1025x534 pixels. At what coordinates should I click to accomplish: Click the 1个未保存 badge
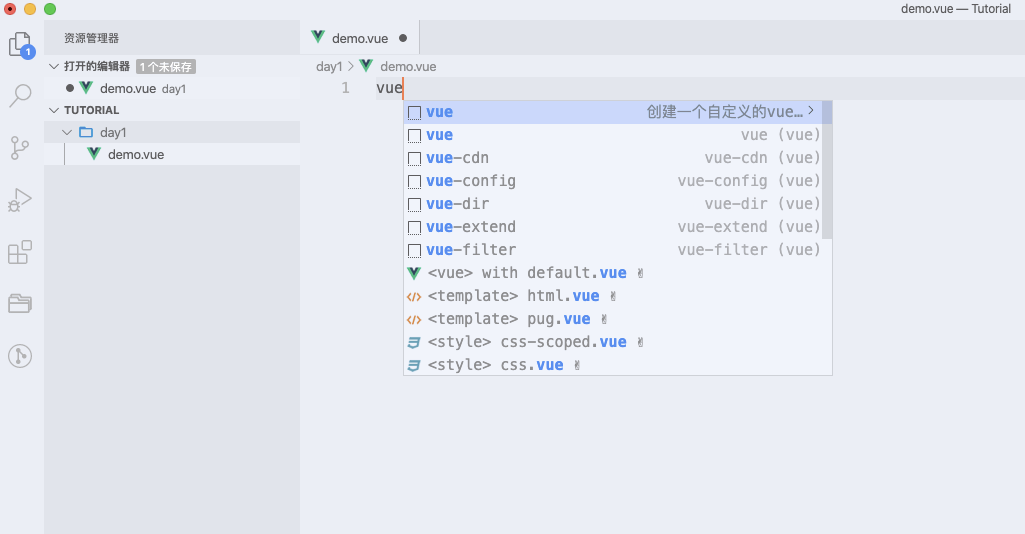pyautogui.click(x=166, y=67)
